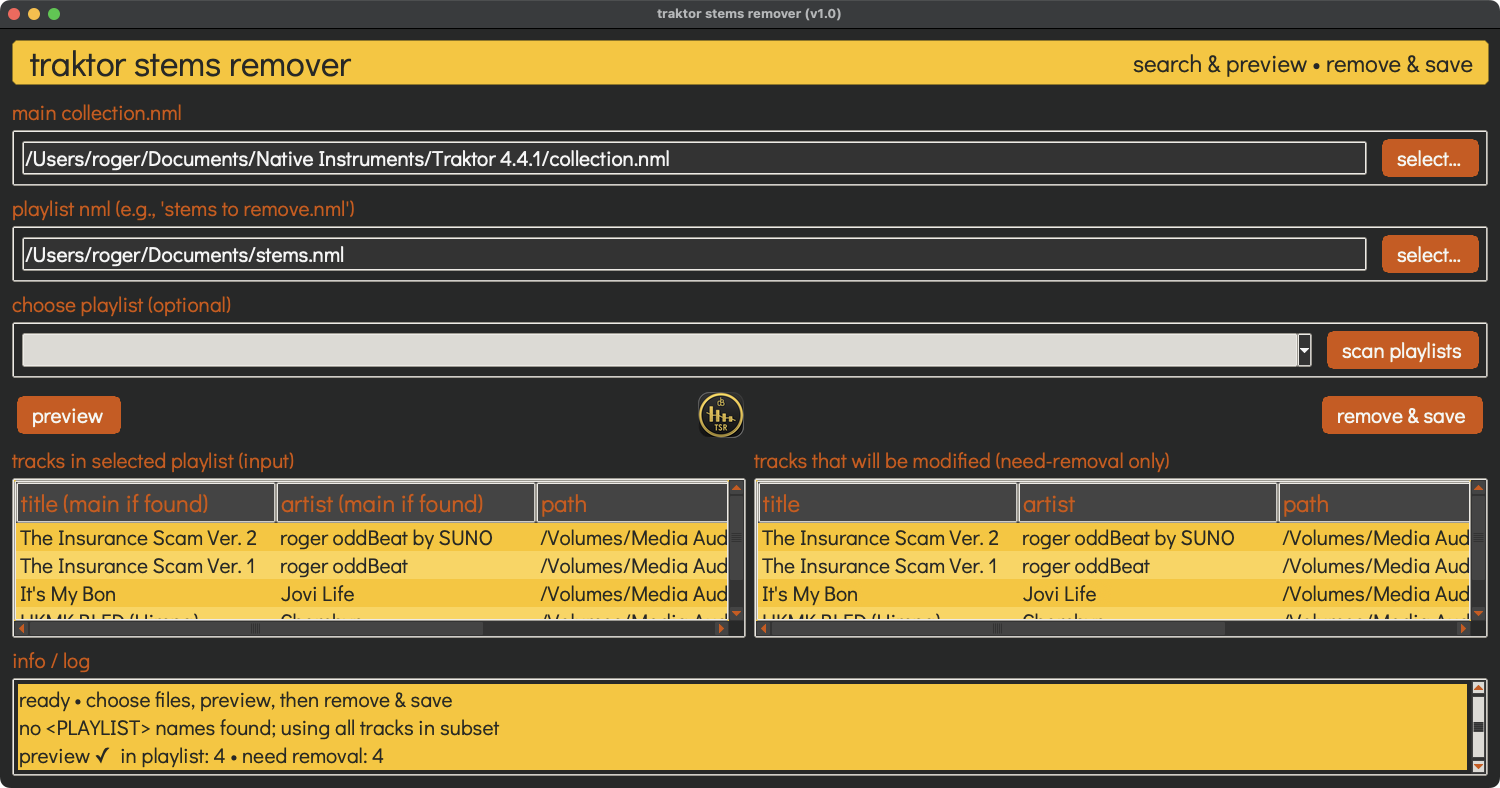Maximize window with the green button

[54, 14]
